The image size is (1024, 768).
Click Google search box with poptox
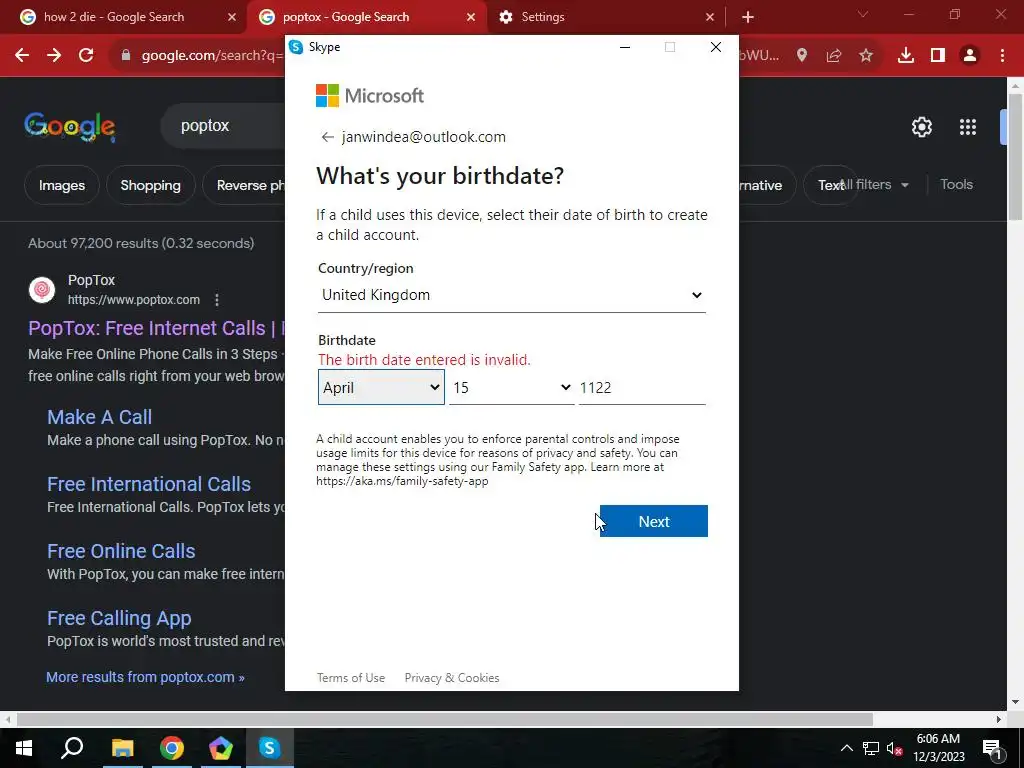[222, 125]
